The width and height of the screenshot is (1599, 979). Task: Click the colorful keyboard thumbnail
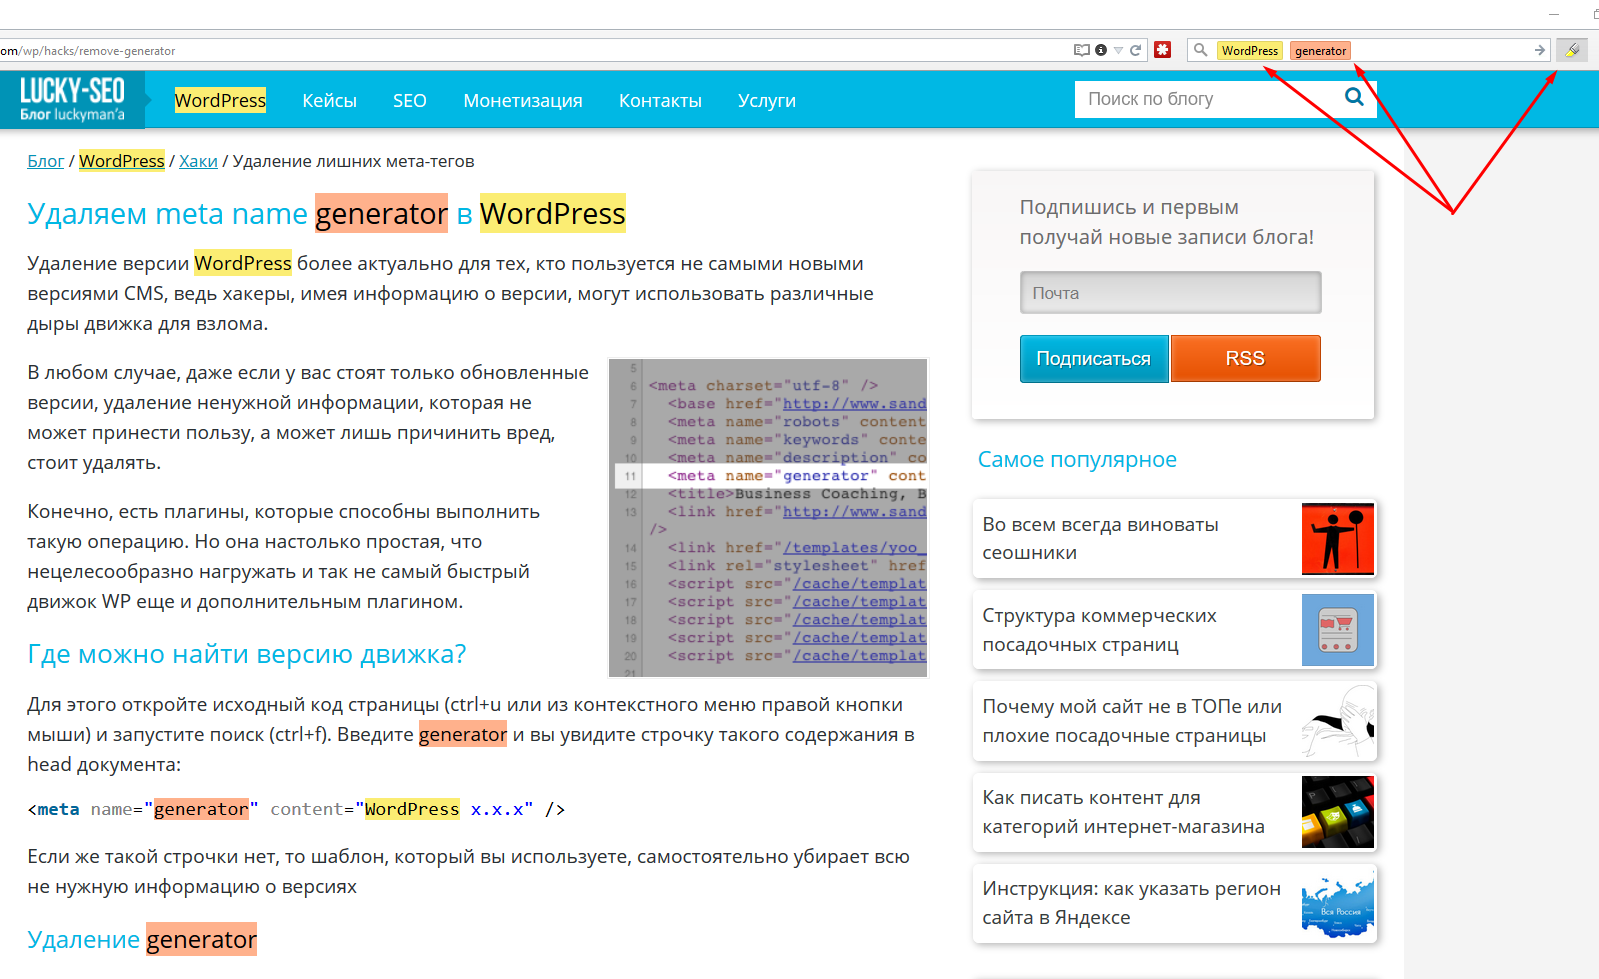click(x=1337, y=812)
